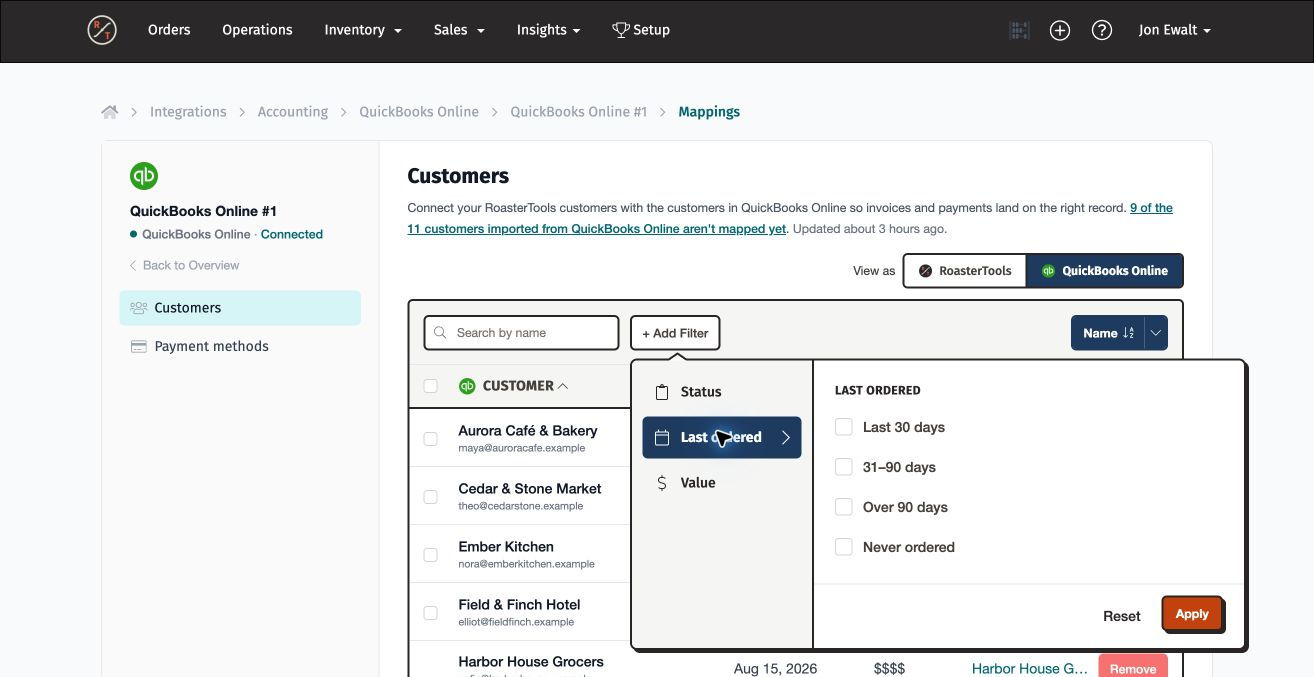Check the Last 30 days option

(844, 427)
